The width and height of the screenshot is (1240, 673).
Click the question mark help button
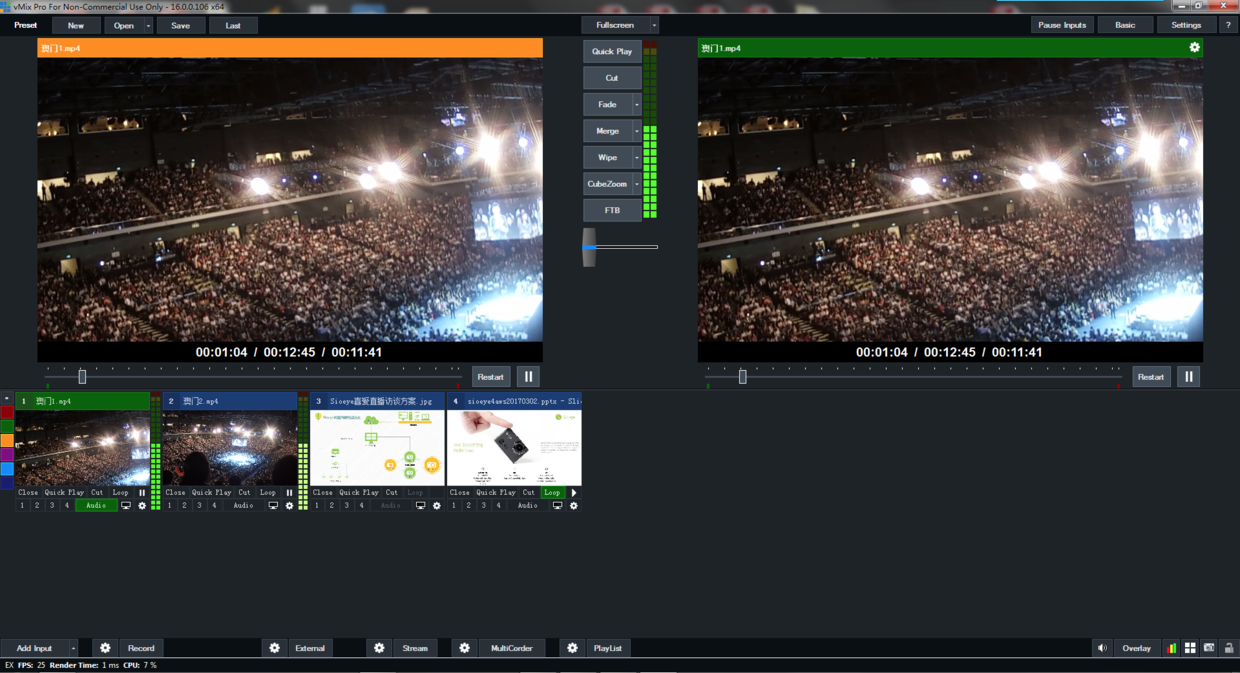1228,25
